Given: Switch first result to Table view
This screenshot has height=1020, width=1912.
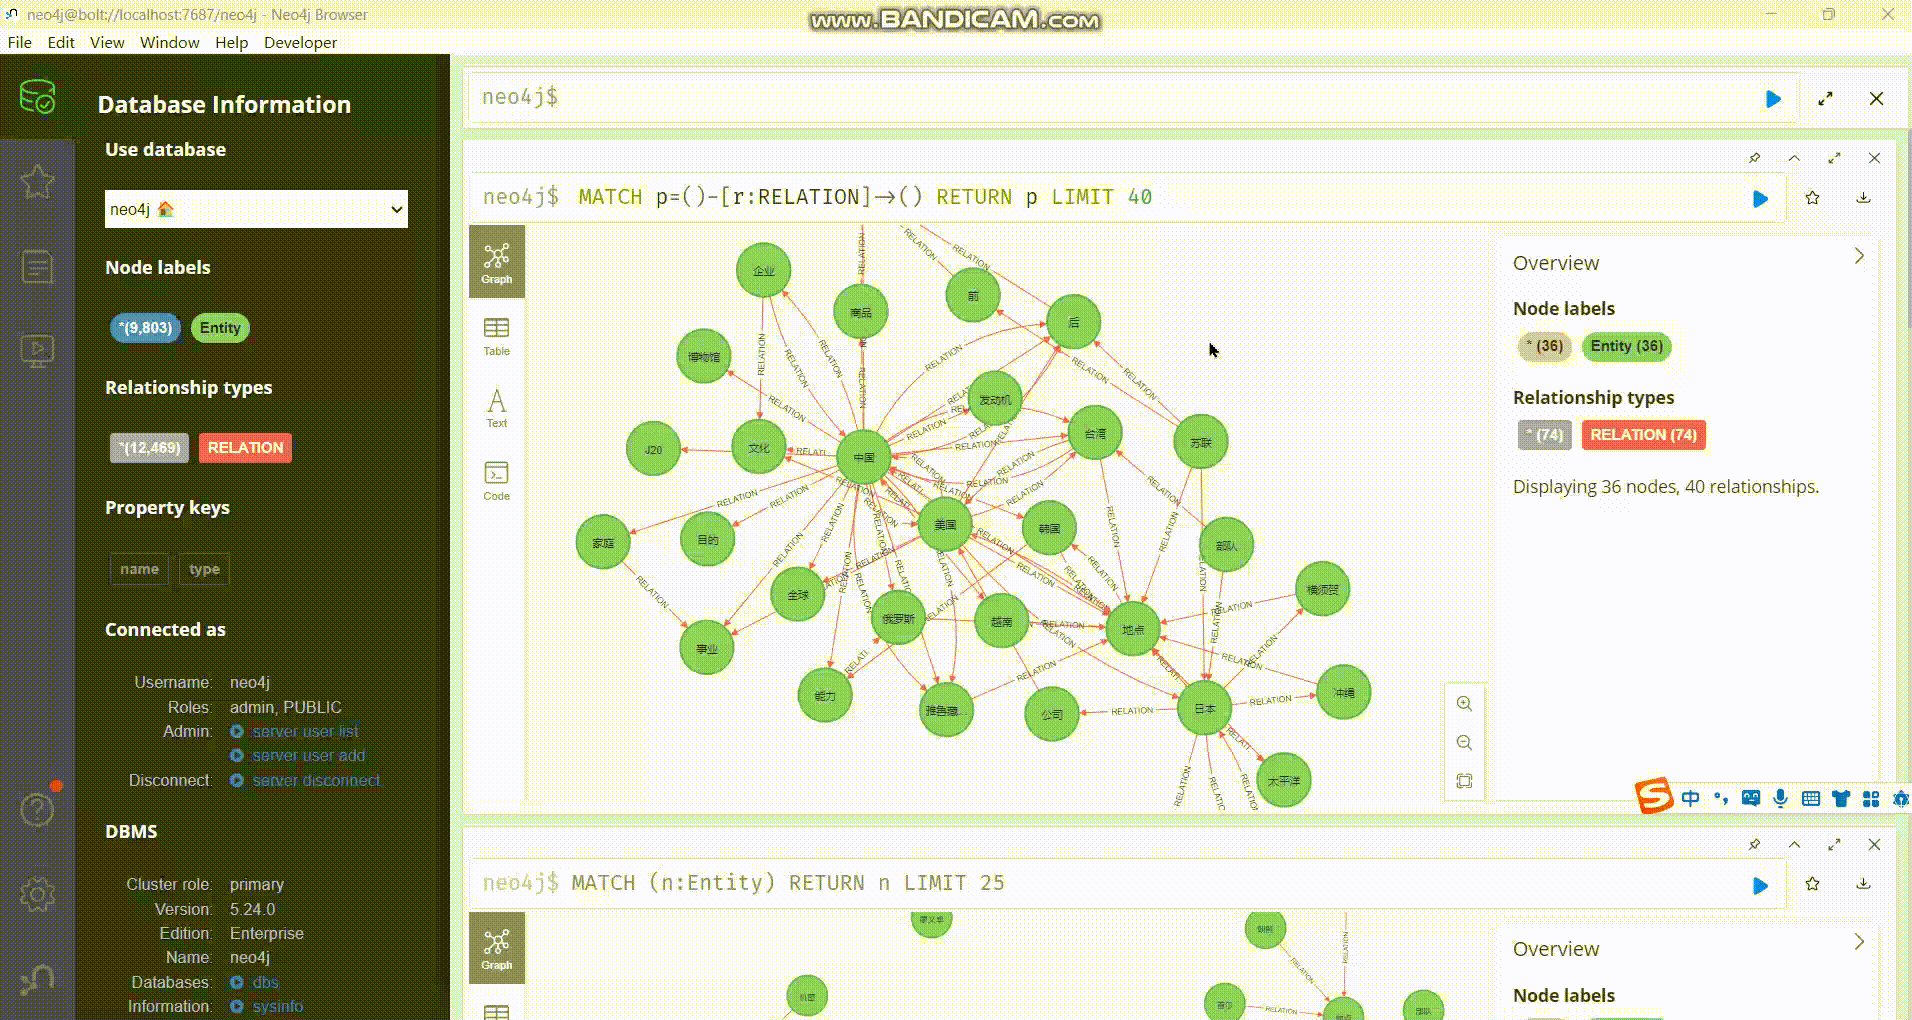Looking at the screenshot, I should tap(496, 336).
